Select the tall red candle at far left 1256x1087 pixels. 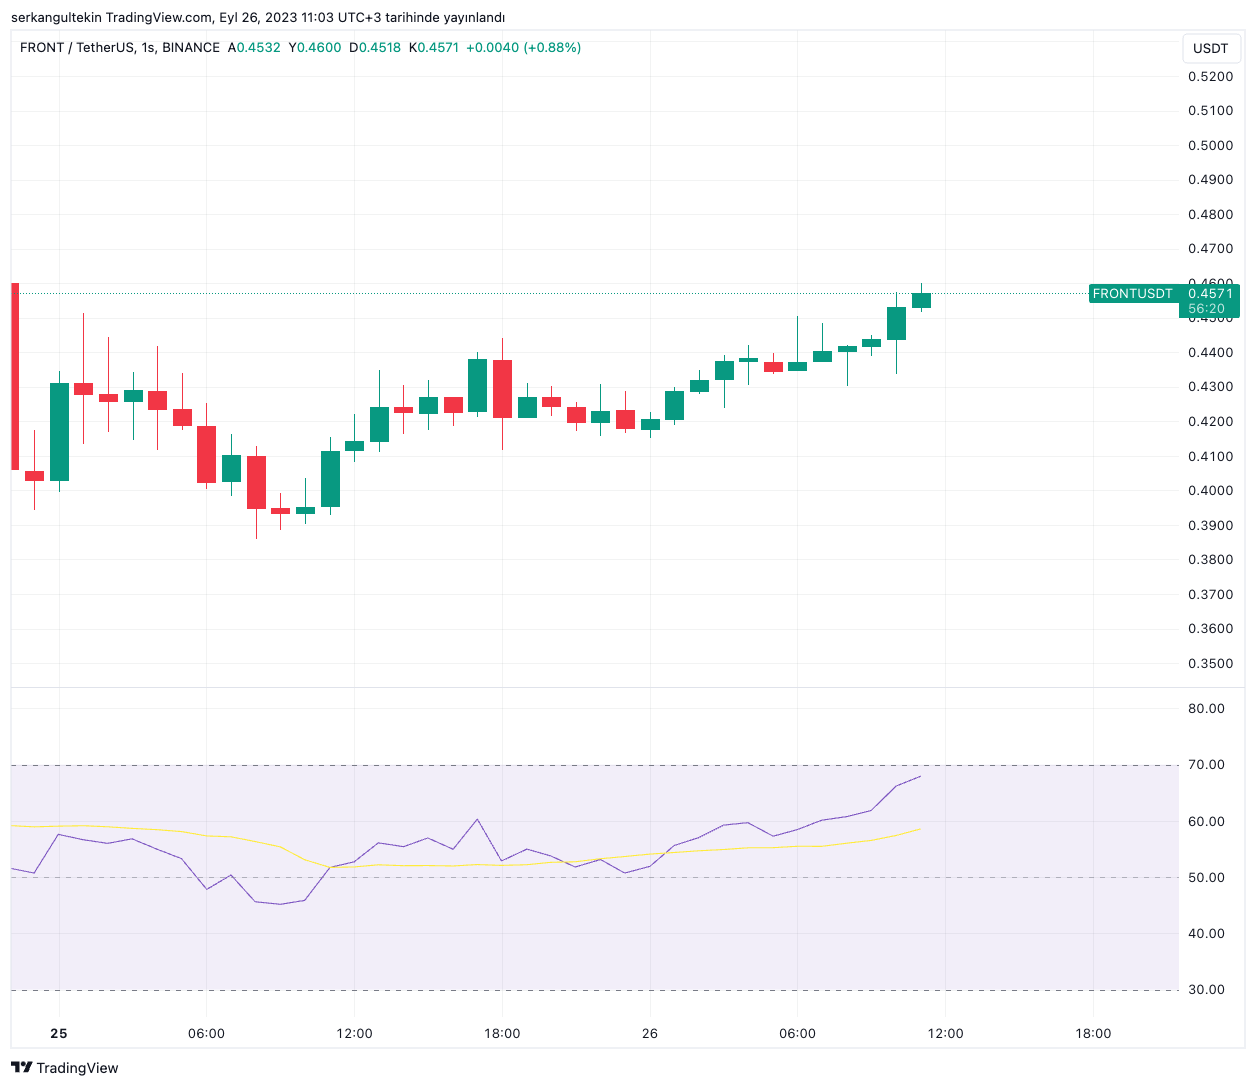point(15,375)
